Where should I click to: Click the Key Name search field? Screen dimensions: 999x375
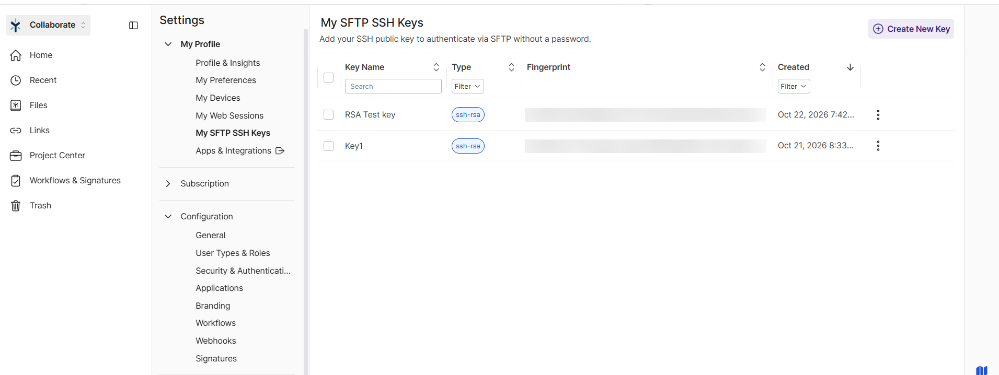coord(393,86)
